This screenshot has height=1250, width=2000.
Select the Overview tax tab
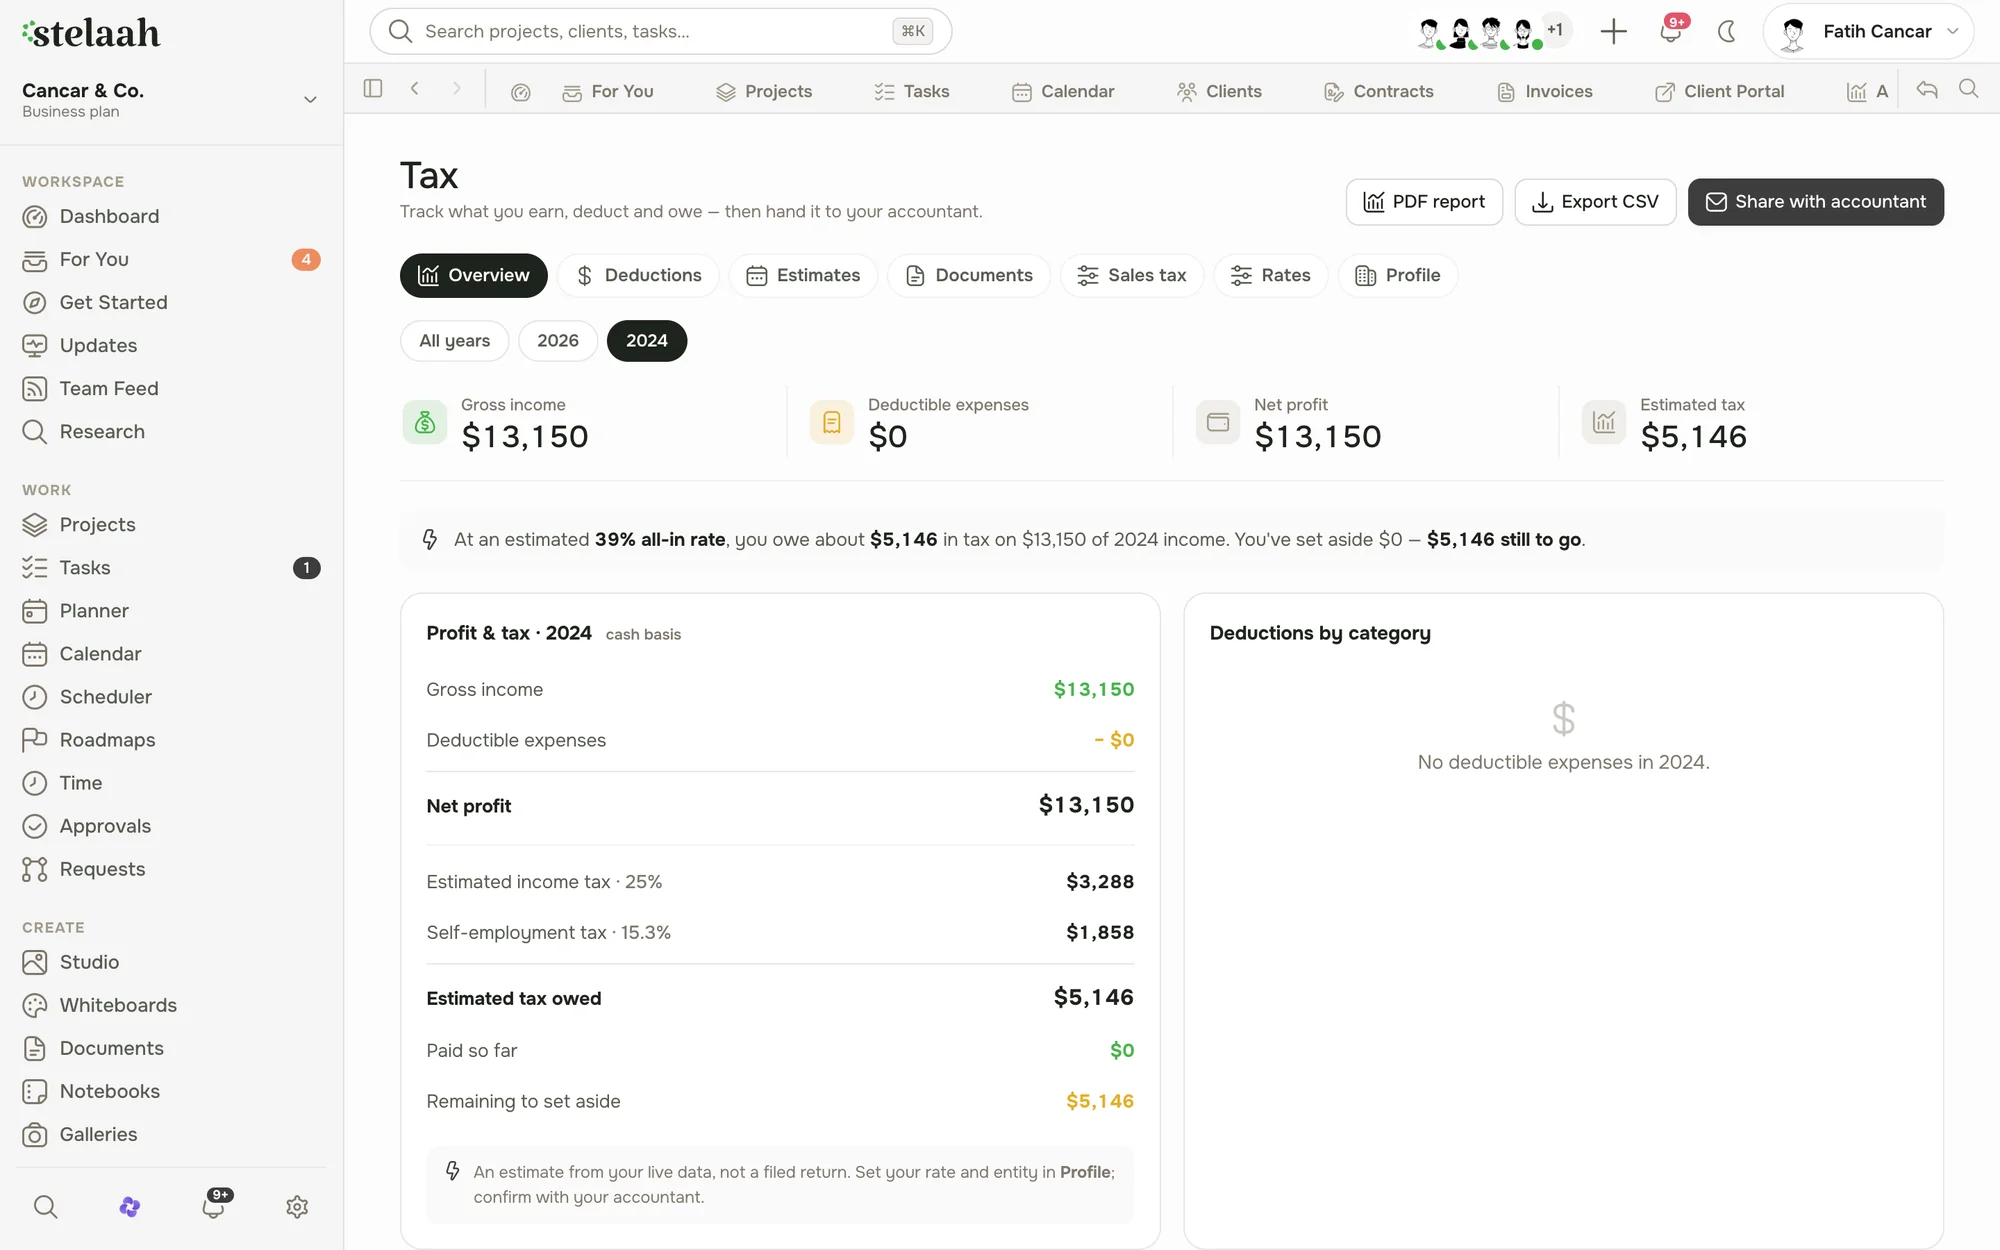point(473,275)
